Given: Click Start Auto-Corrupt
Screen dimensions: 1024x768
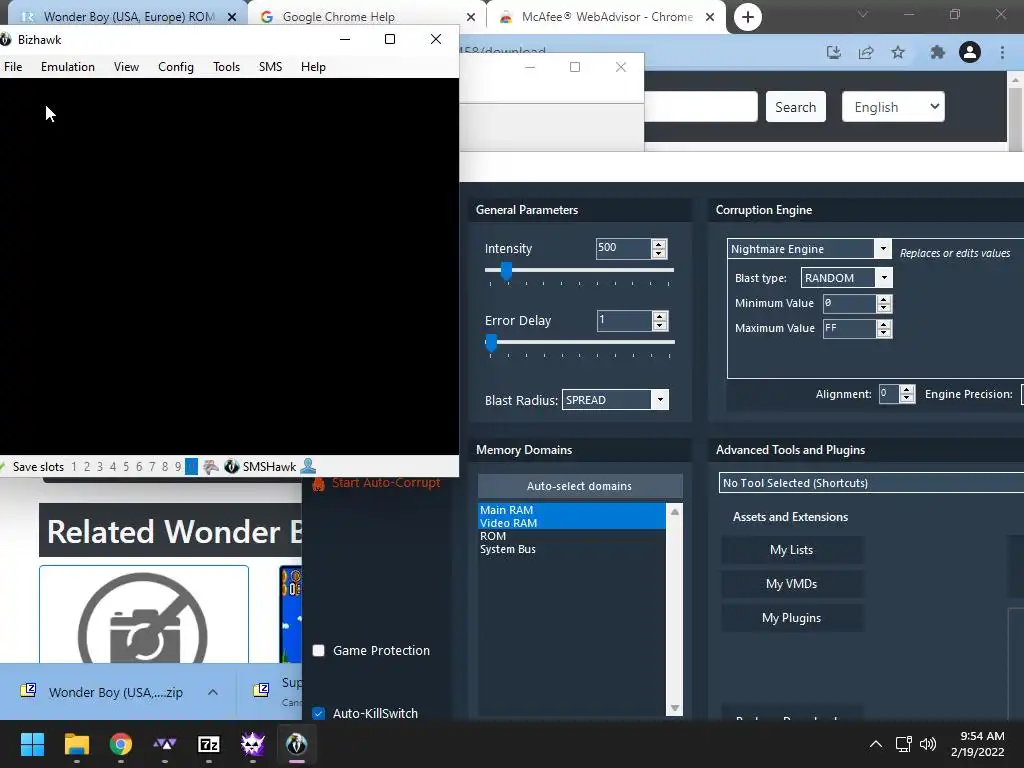Looking at the screenshot, I should pos(376,483).
